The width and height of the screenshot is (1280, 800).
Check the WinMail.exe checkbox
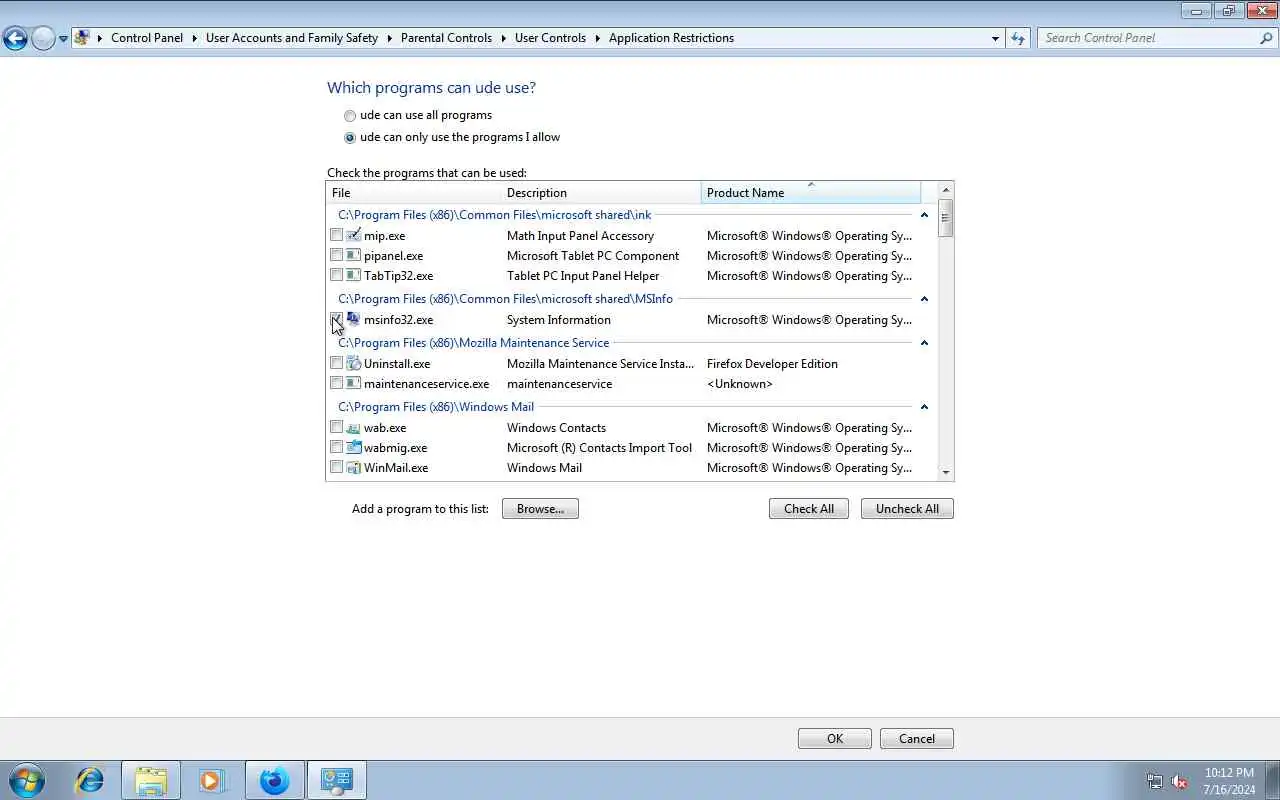336,467
